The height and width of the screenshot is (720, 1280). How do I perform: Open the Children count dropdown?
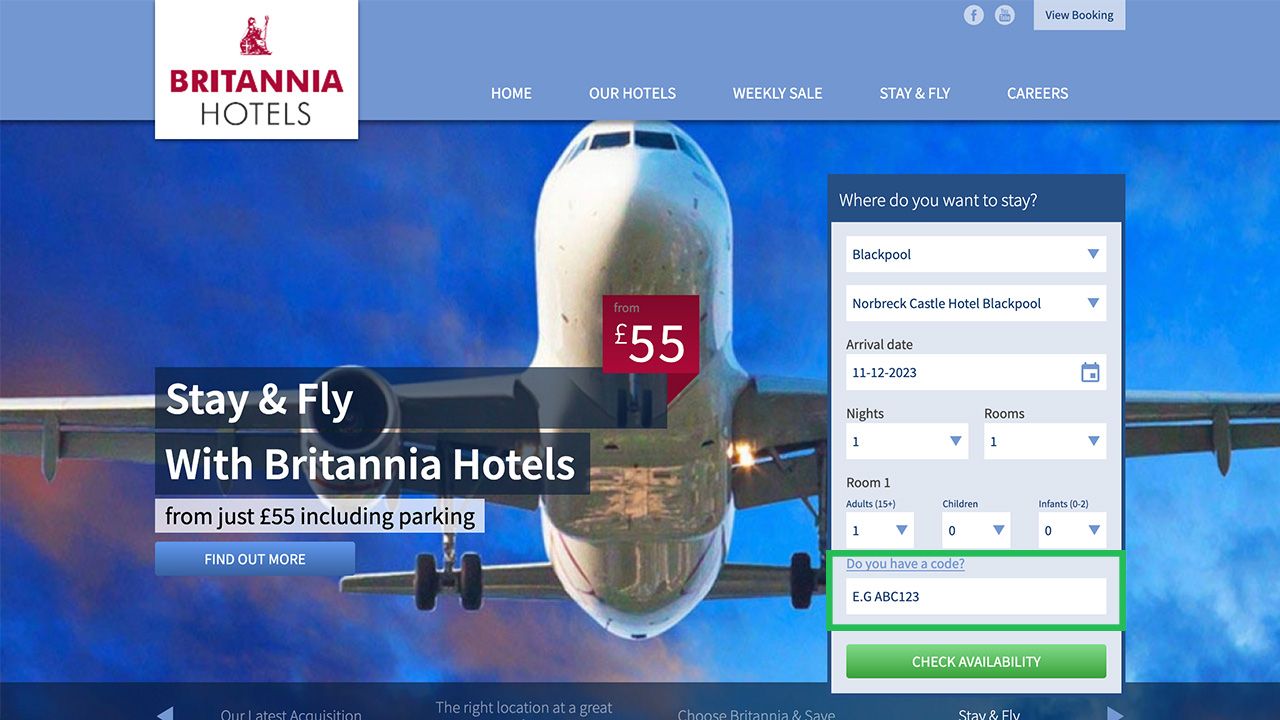976,530
